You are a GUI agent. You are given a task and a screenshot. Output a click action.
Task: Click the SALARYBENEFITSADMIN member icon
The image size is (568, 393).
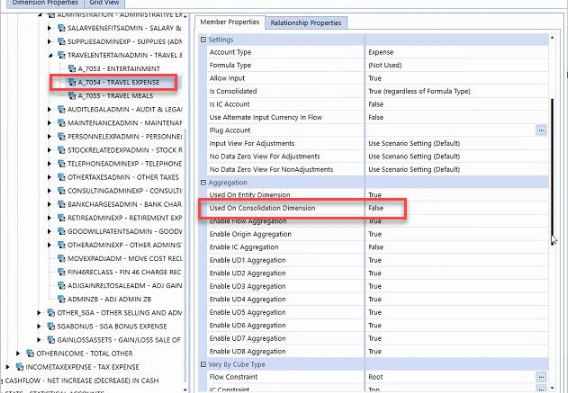(x=62, y=28)
